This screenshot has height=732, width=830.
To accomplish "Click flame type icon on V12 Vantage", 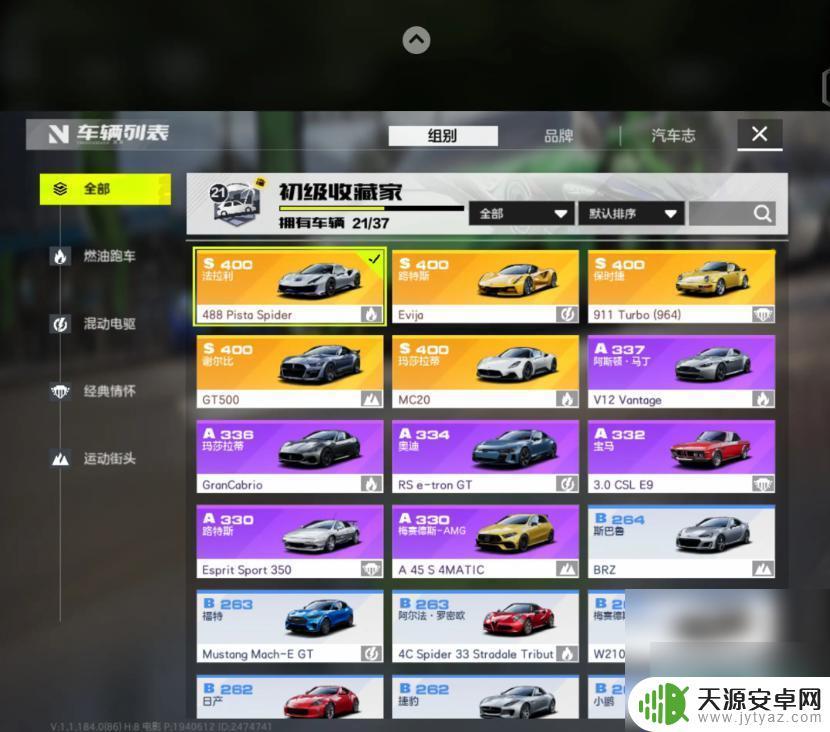I will tap(763, 399).
